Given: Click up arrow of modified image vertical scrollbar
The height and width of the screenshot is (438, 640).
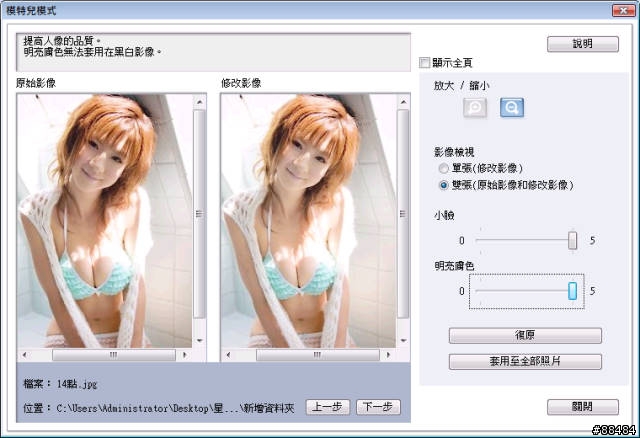Looking at the screenshot, I should pyautogui.click(x=403, y=102).
